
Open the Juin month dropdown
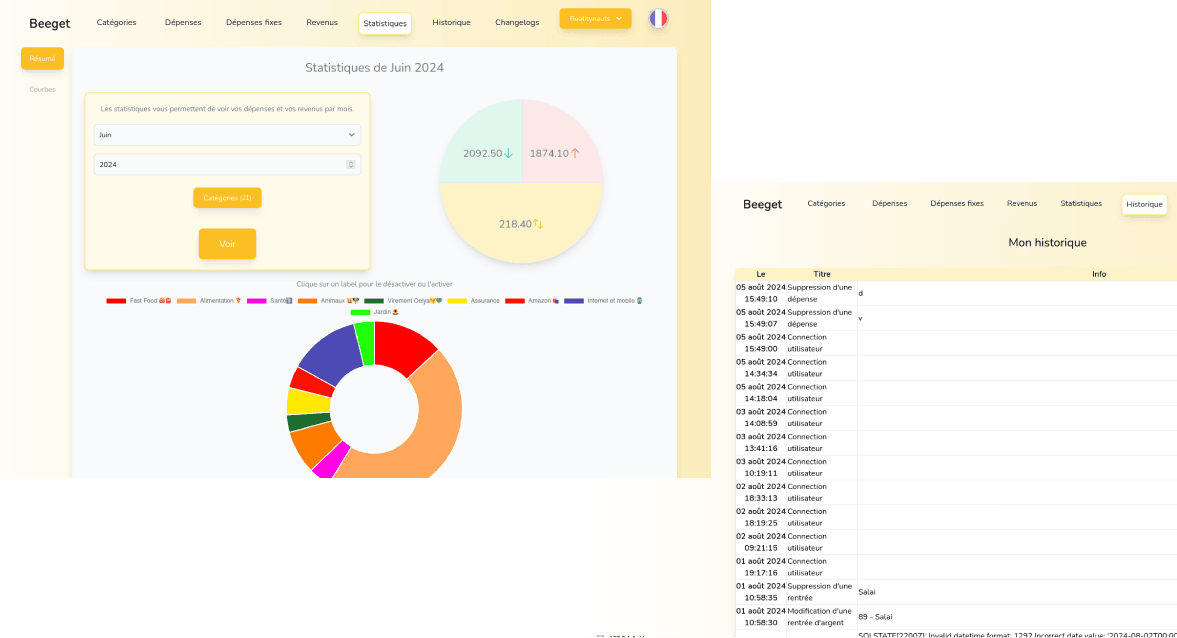[x=227, y=134]
